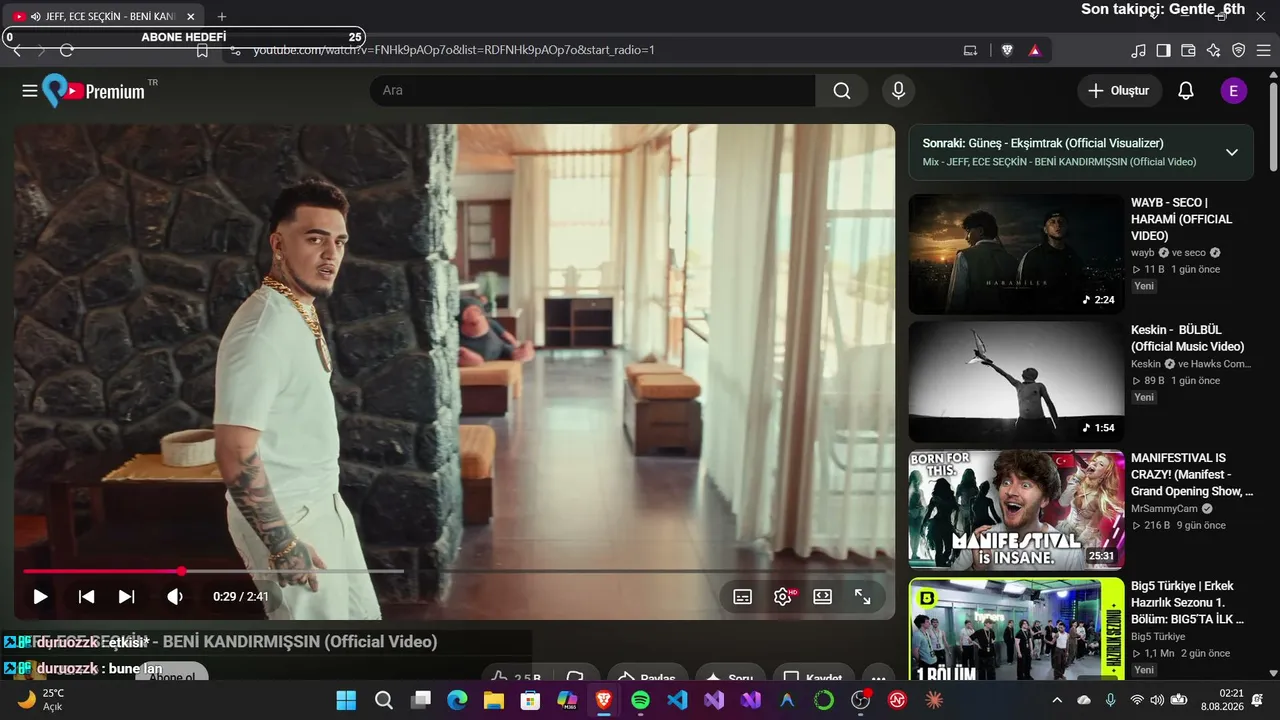Expand the Sonraki mix playlist panel
1280x720 pixels.
tap(1232, 152)
